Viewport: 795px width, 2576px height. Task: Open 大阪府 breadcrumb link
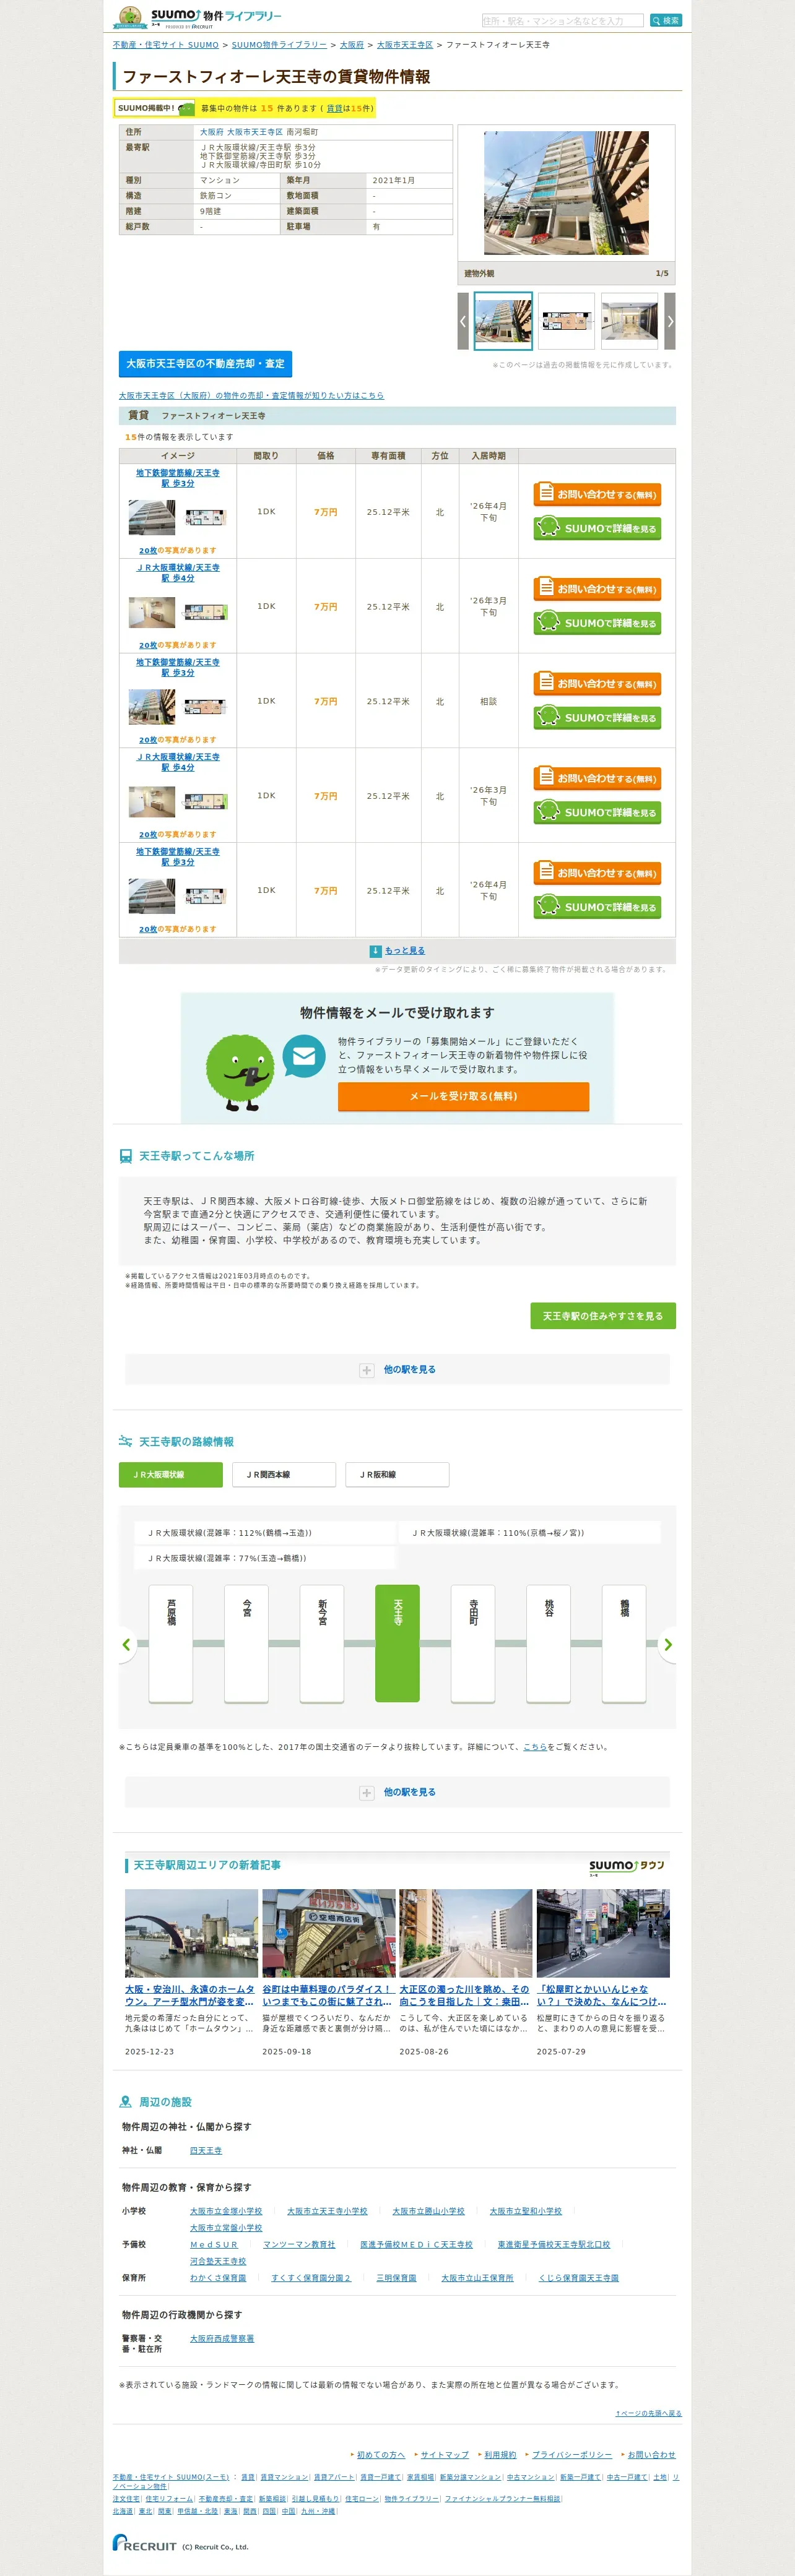click(352, 45)
